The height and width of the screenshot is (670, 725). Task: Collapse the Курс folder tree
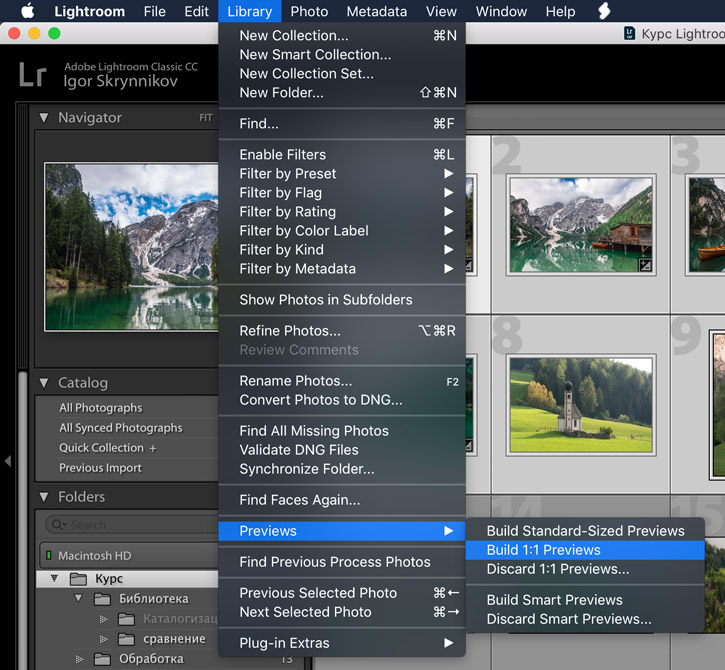tap(55, 579)
